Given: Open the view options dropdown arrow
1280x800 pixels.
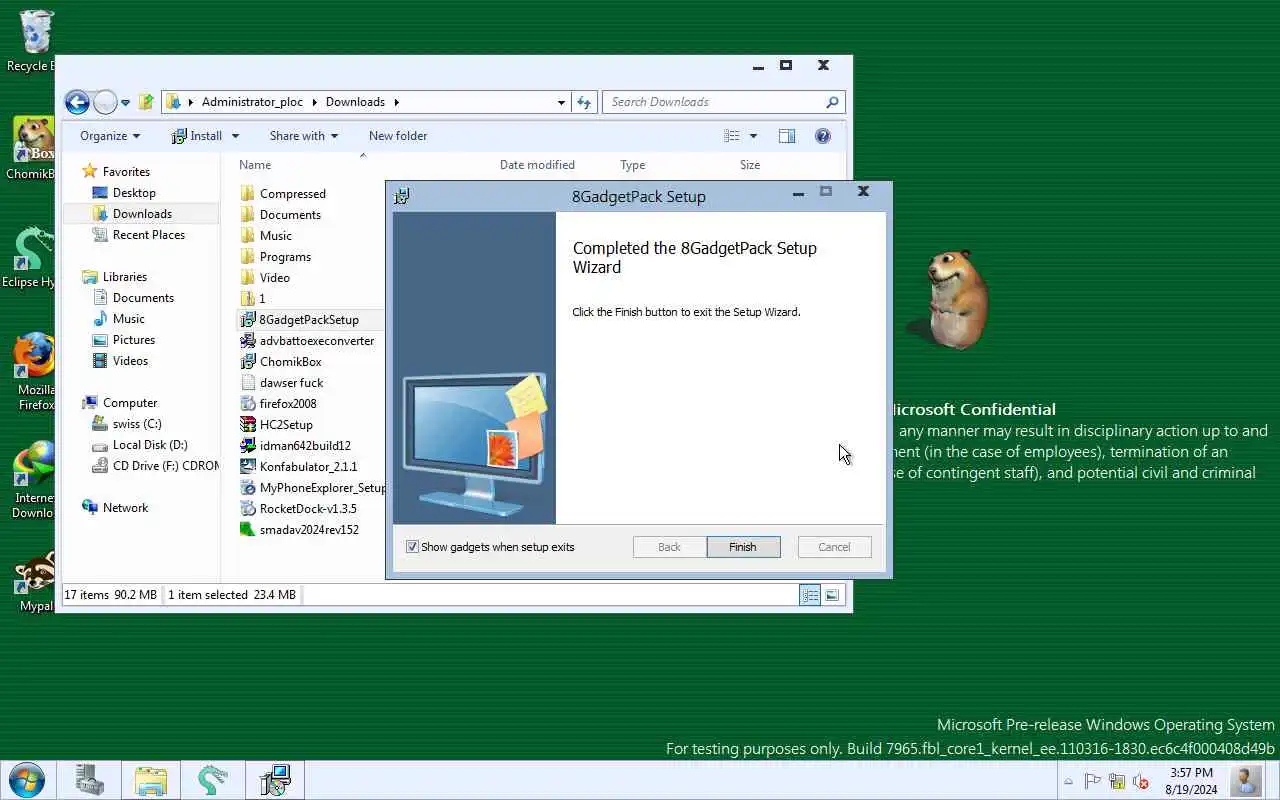Looking at the screenshot, I should 753,136.
